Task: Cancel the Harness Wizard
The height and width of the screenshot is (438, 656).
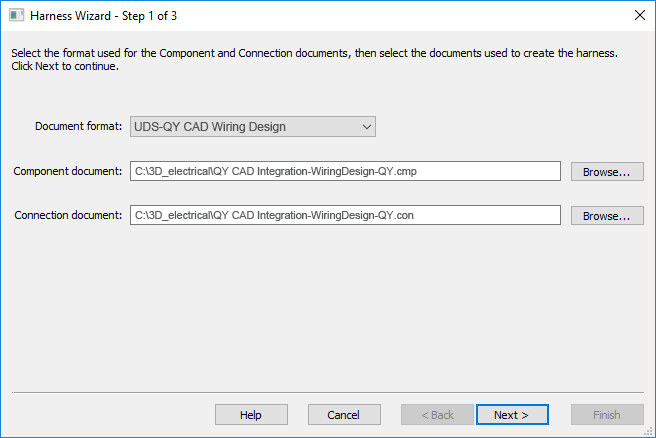Action: pos(343,415)
